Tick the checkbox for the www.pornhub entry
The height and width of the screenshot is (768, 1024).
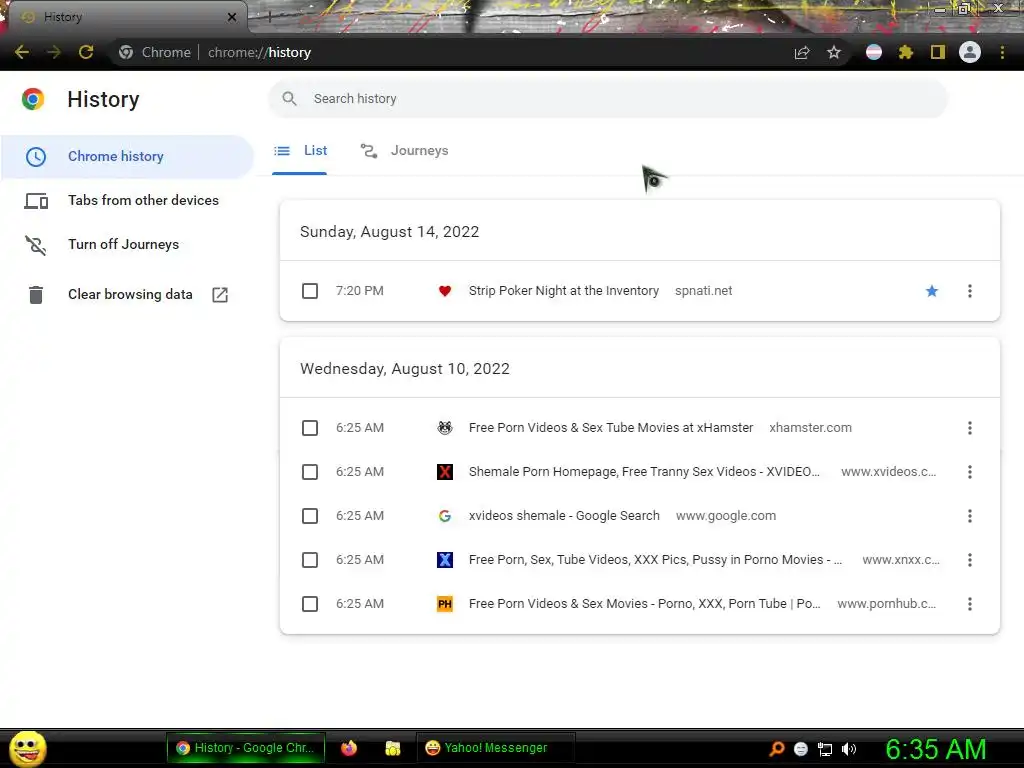(310, 604)
